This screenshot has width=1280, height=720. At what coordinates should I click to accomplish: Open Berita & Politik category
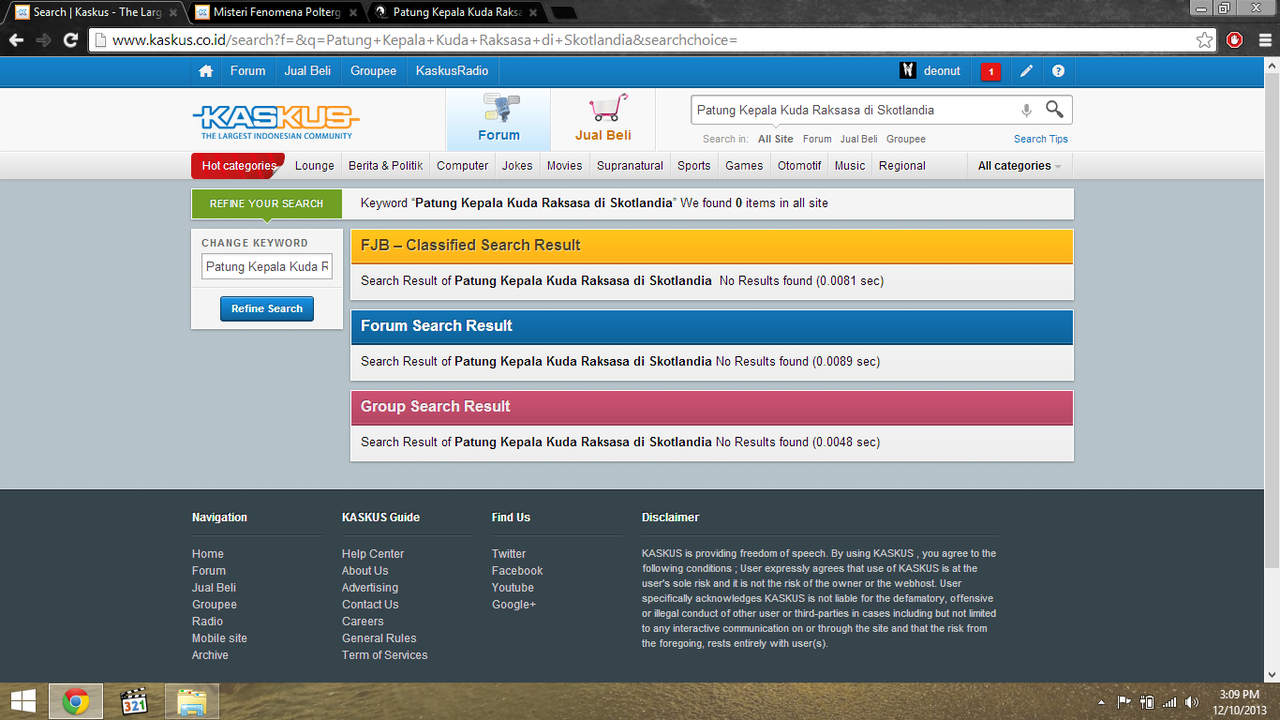(x=386, y=166)
